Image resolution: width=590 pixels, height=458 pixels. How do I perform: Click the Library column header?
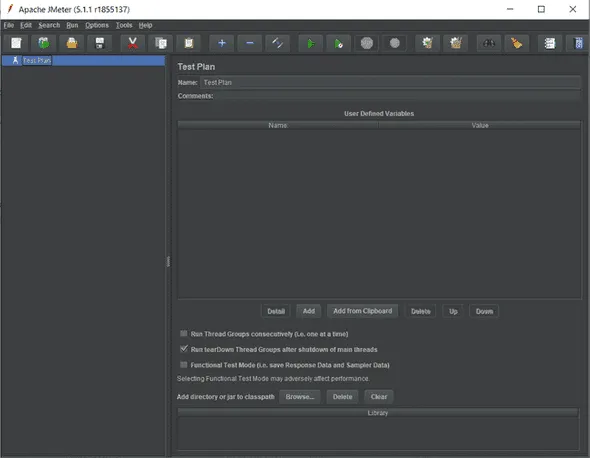tap(378, 413)
